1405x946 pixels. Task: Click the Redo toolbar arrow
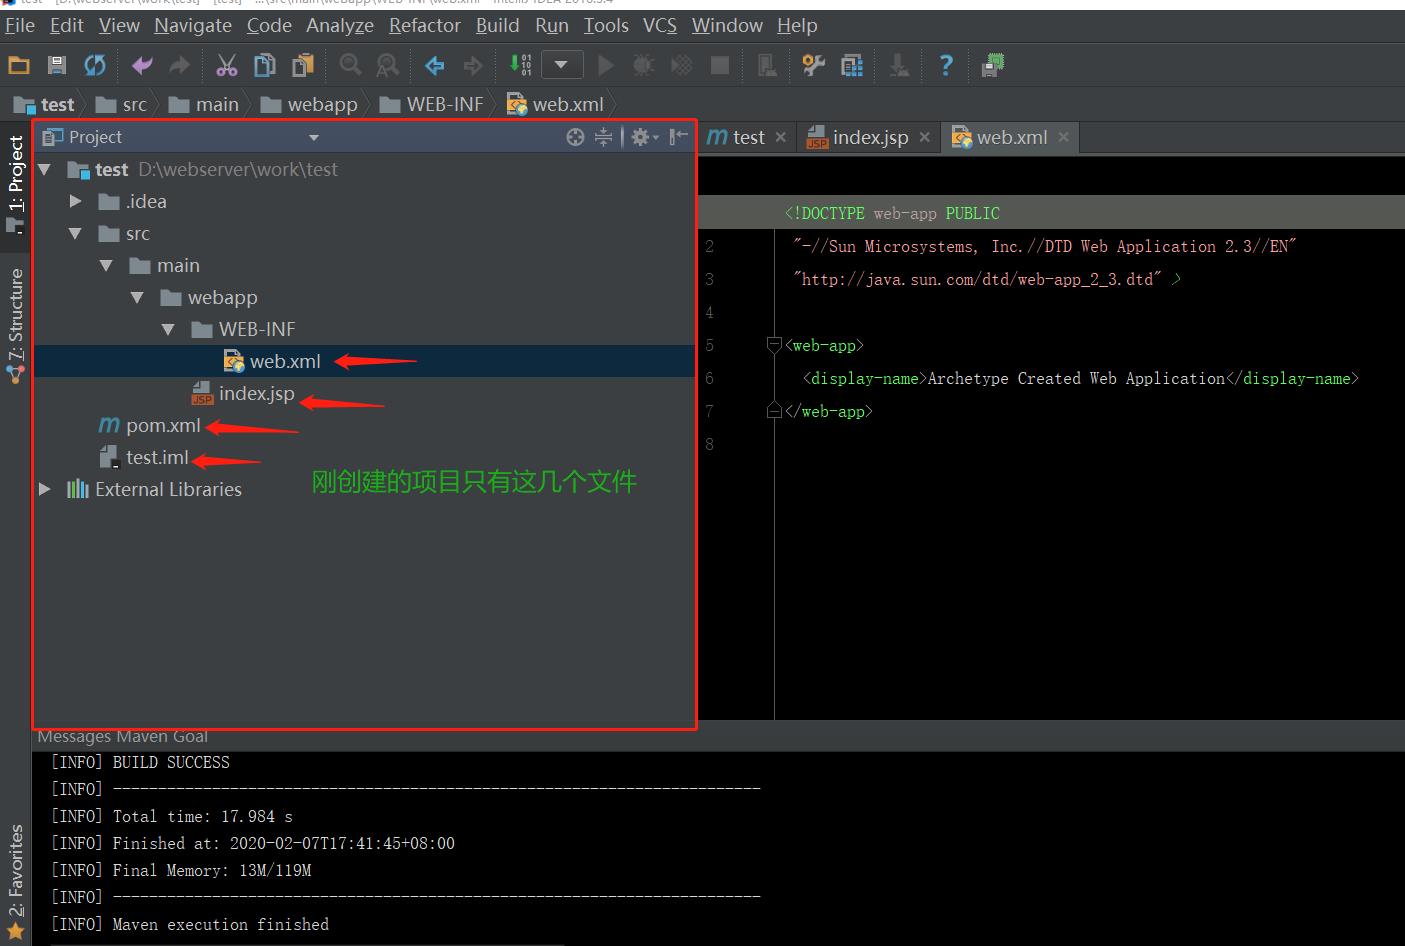click(x=180, y=66)
